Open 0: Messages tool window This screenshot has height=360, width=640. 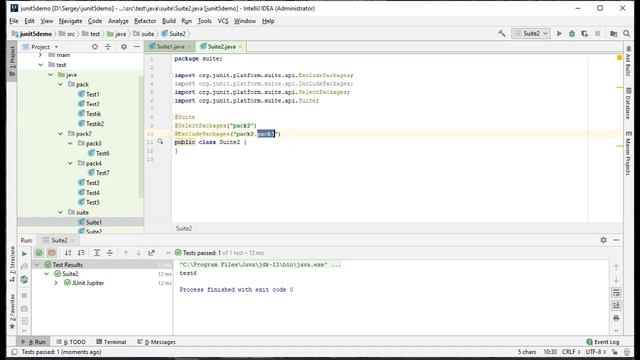[x=156, y=342]
